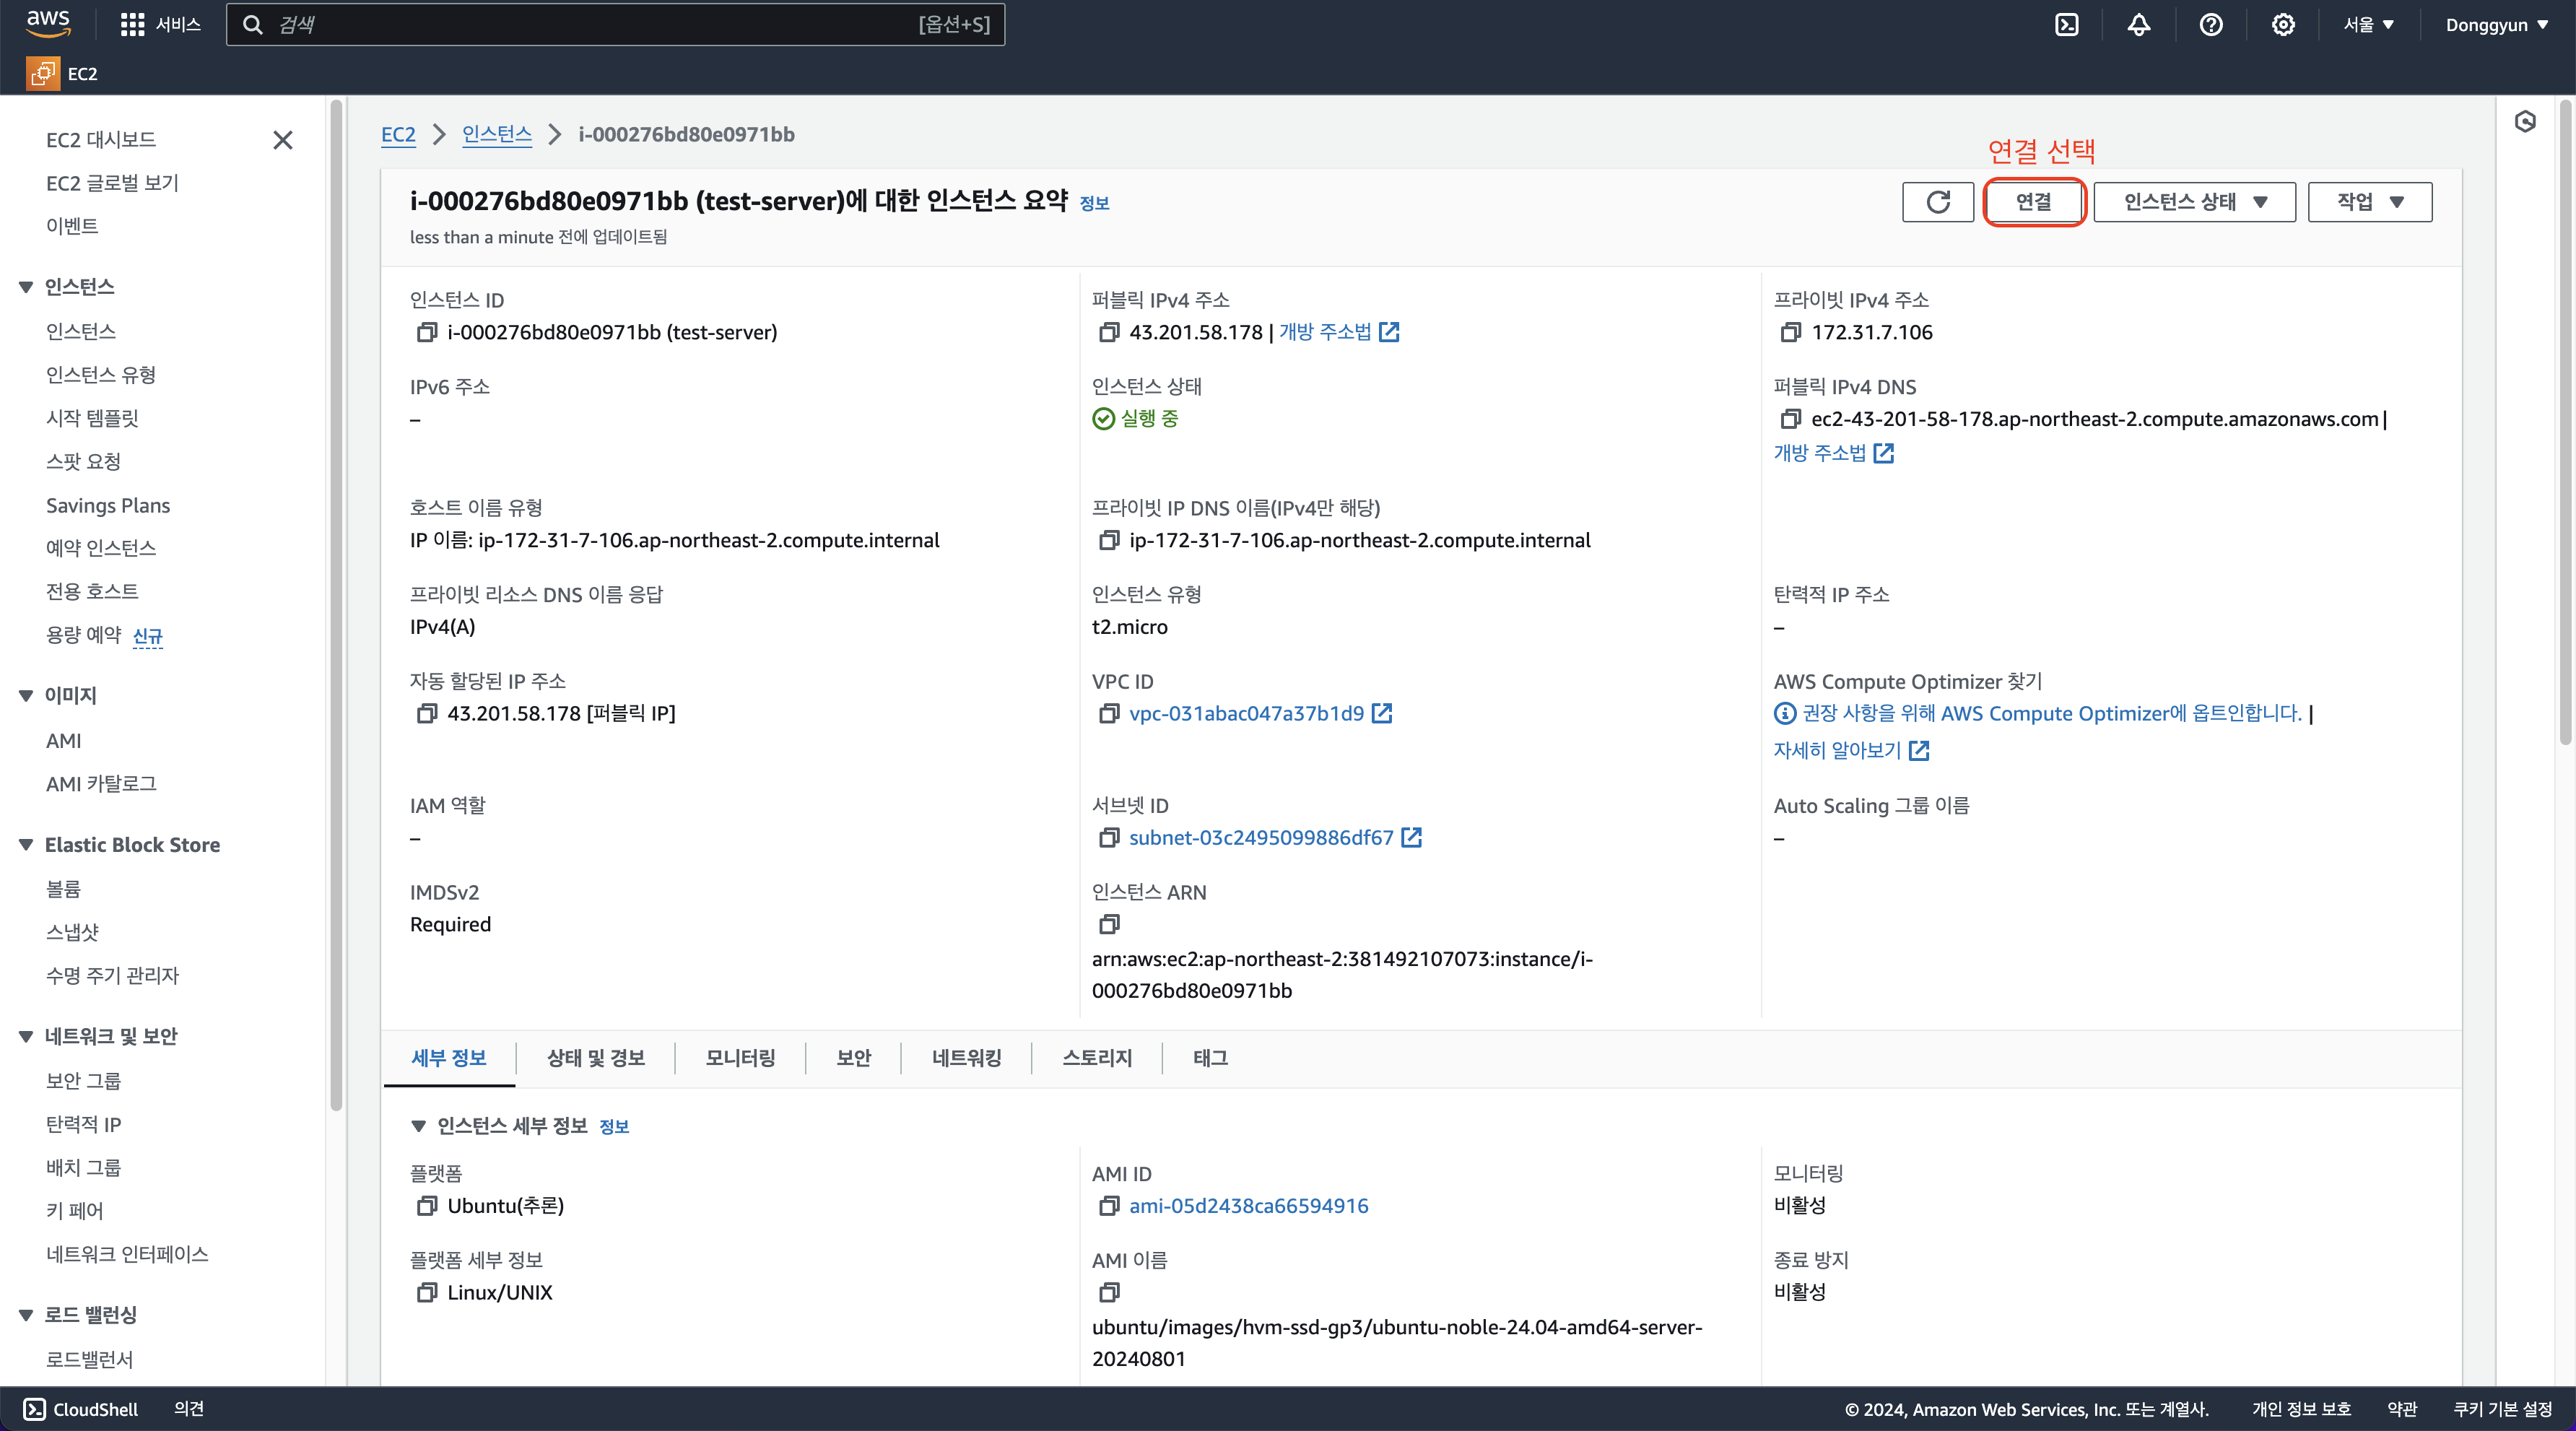Collapse the Elastic Block Store sidebar section
The height and width of the screenshot is (1431, 2576).
[x=26, y=845]
